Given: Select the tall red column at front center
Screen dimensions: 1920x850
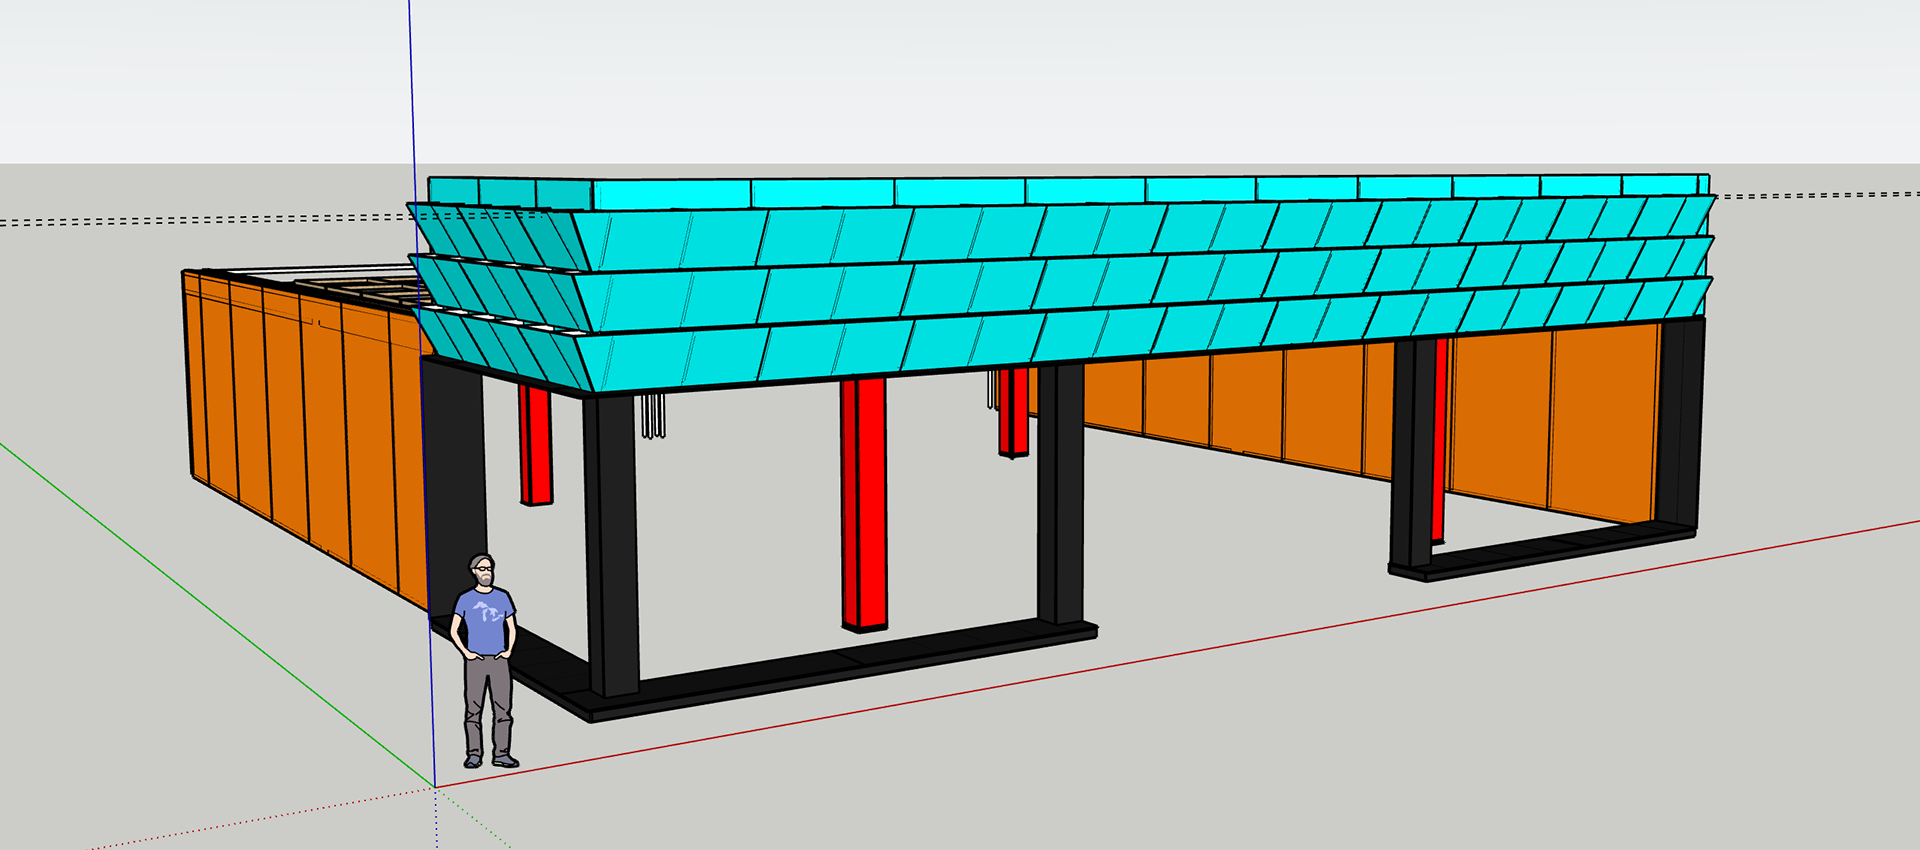Looking at the screenshot, I should [x=864, y=504].
